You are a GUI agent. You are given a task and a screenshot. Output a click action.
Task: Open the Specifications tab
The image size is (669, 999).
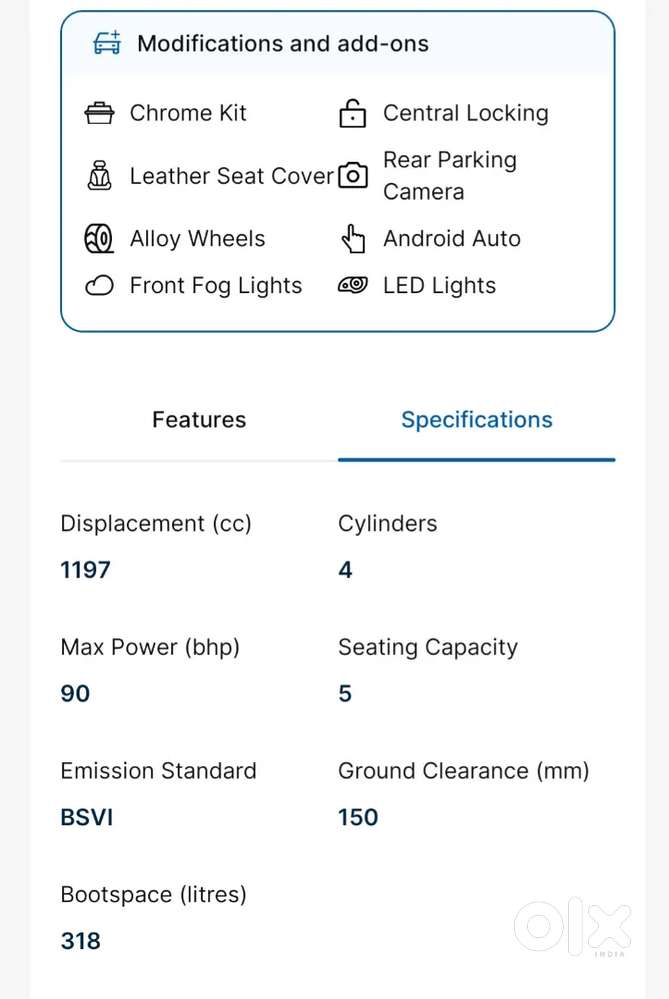pos(476,420)
